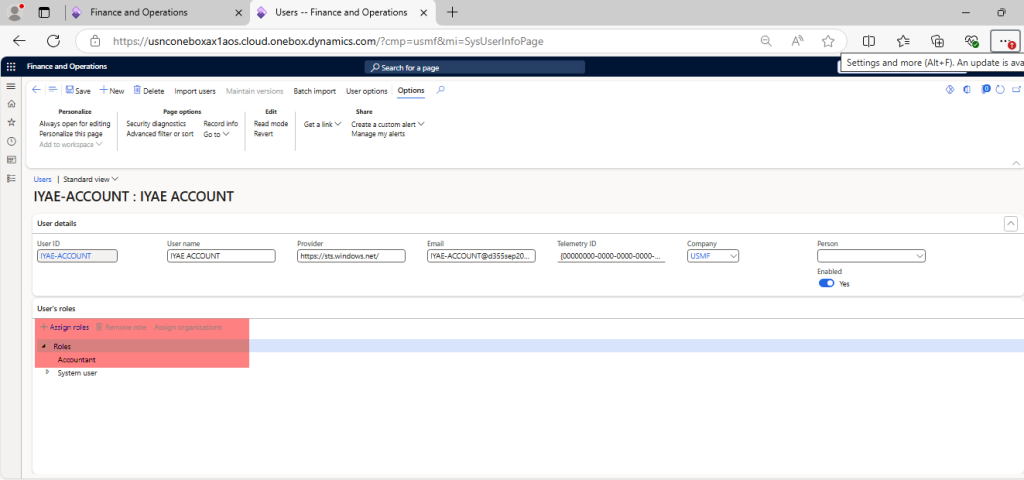This screenshot has height=480, width=1024.
Task: Open Favorites star in left sidebar
Action: (x=11, y=122)
